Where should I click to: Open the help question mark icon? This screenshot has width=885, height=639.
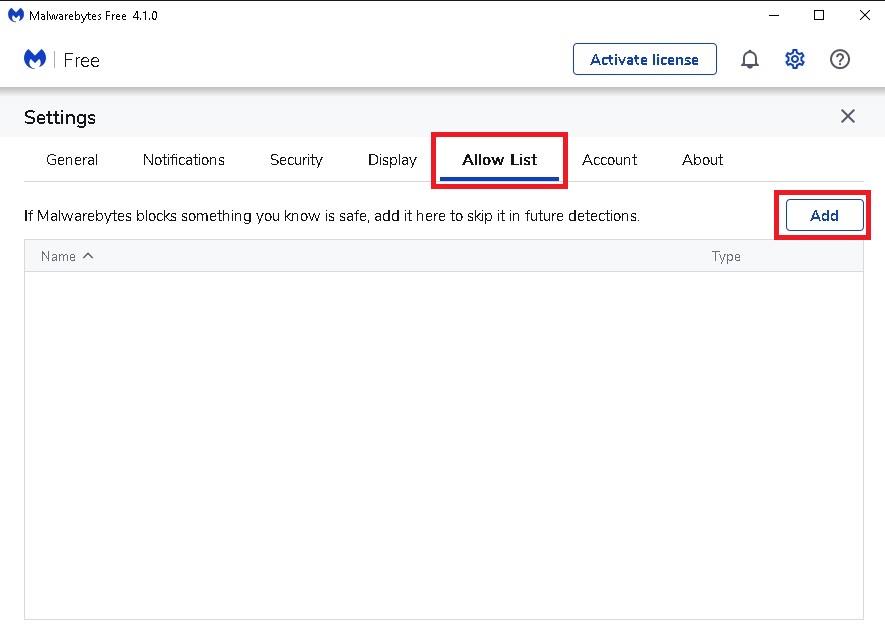click(x=840, y=59)
